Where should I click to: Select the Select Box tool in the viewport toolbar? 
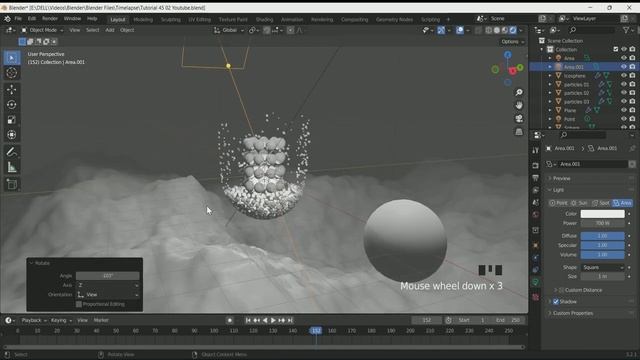(x=11, y=58)
